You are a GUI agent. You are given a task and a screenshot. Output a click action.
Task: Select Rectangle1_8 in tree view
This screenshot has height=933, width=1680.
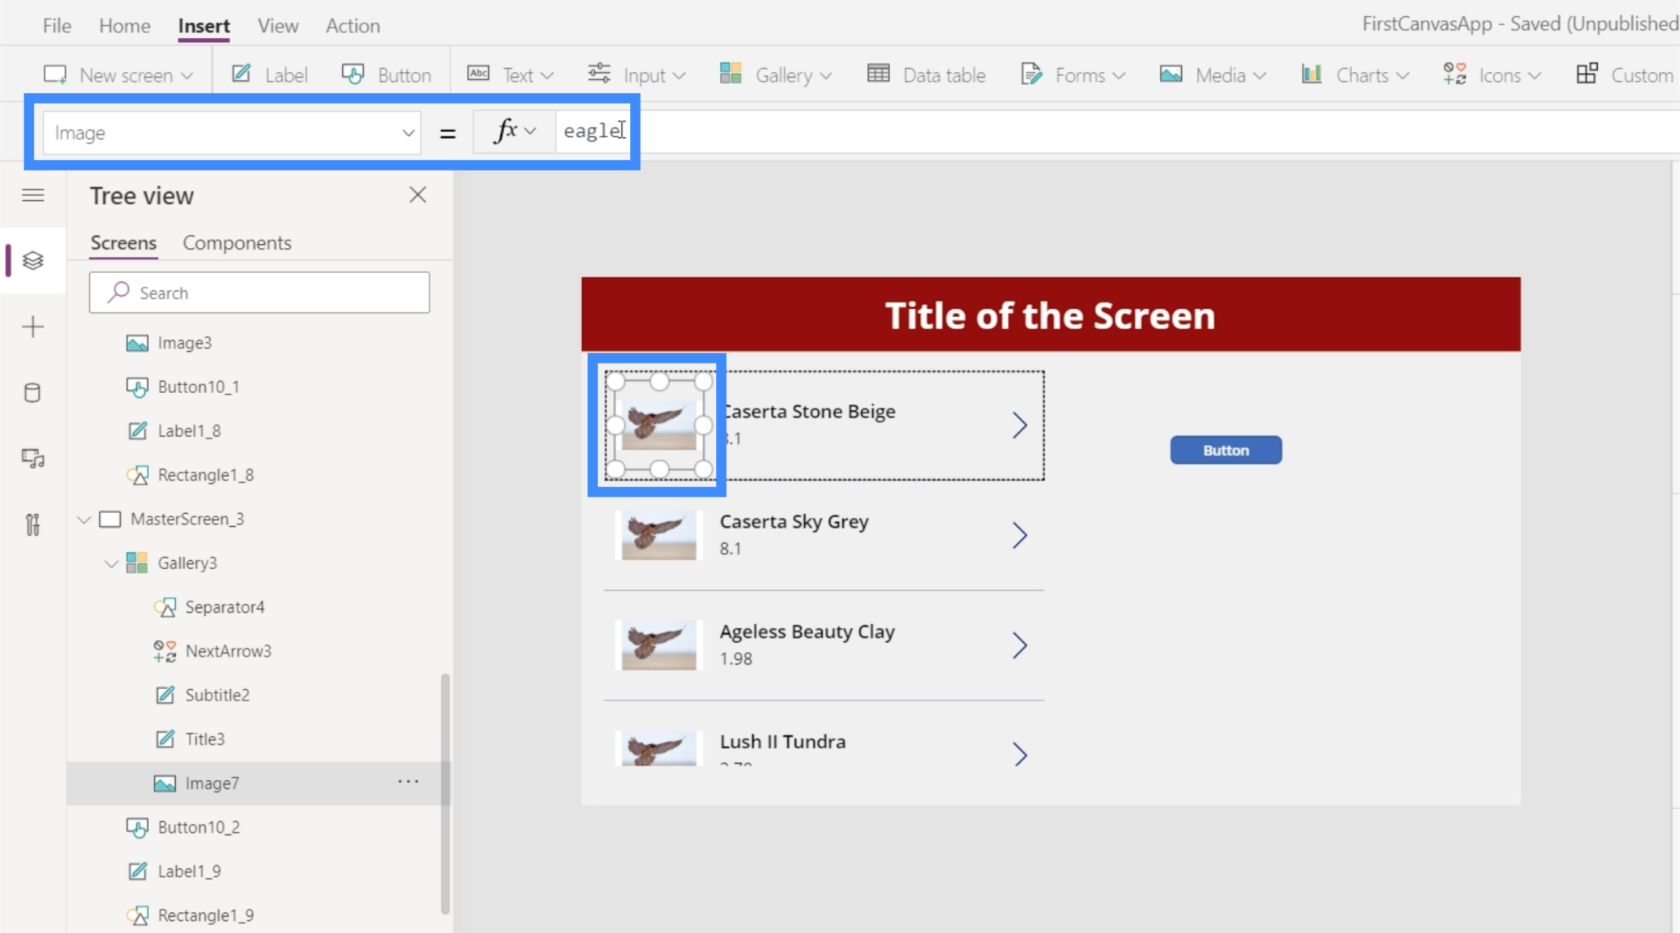[205, 475]
